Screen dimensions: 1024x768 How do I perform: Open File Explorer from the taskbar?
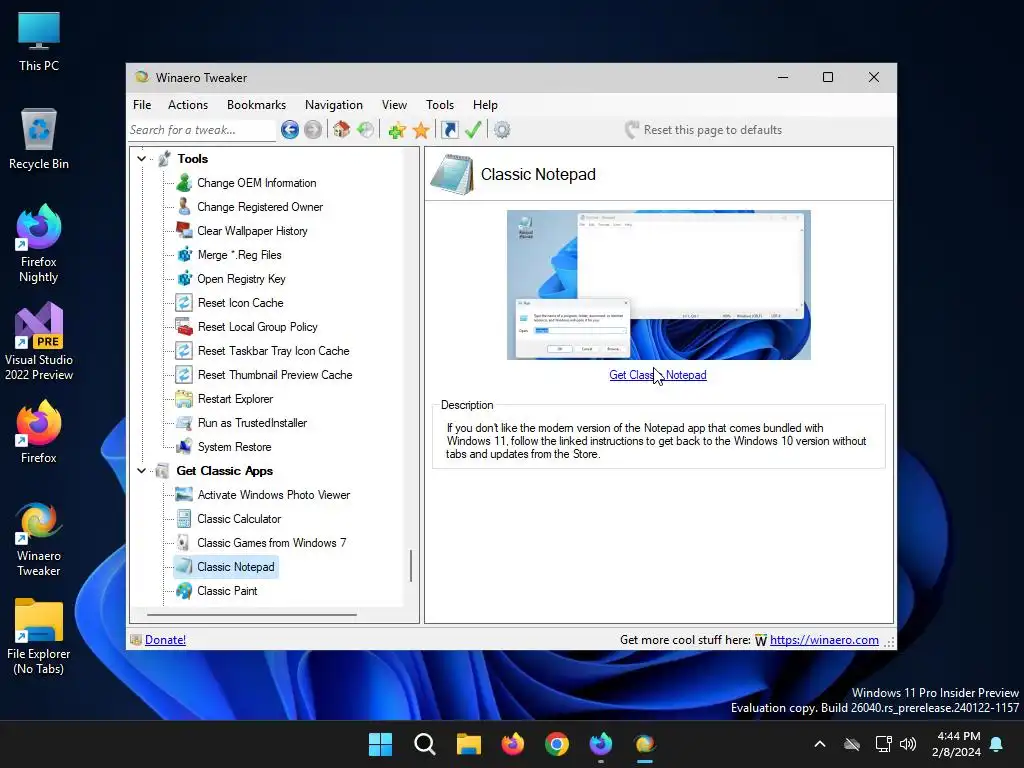468,744
